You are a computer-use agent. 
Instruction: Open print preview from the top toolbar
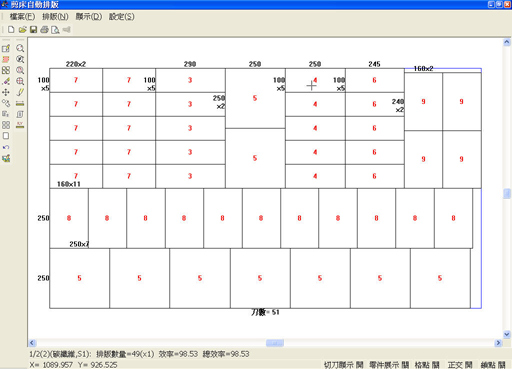(x=55, y=30)
